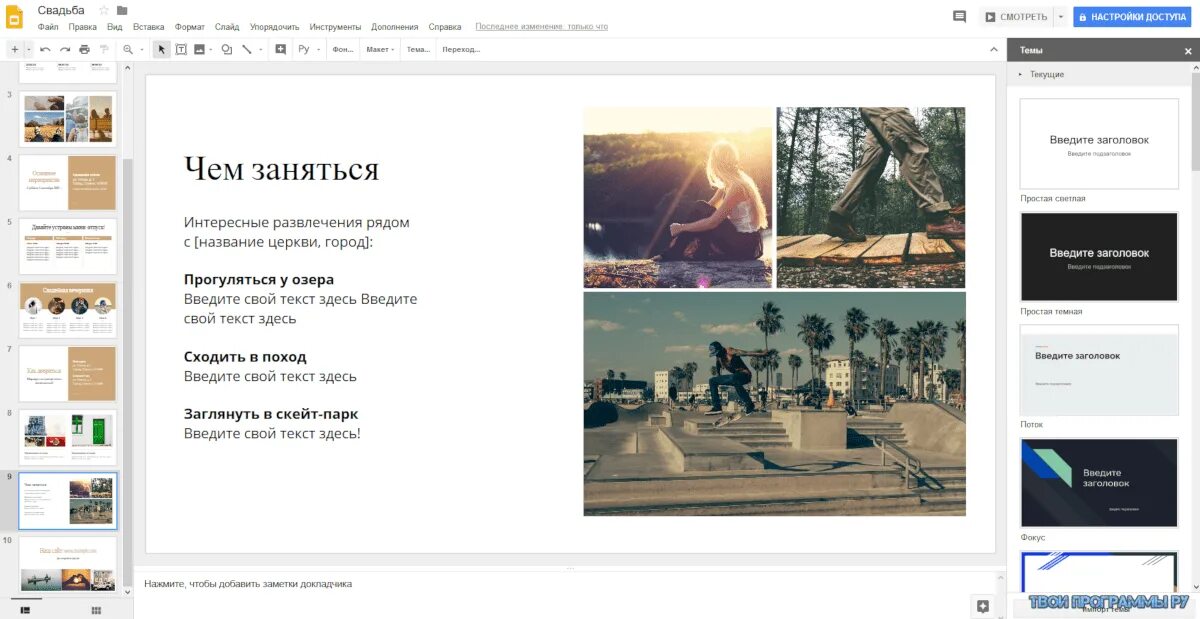This screenshot has height=619, width=1200.
Task: Select slide 4 thumbnail
Action: pyautogui.click(x=68, y=182)
